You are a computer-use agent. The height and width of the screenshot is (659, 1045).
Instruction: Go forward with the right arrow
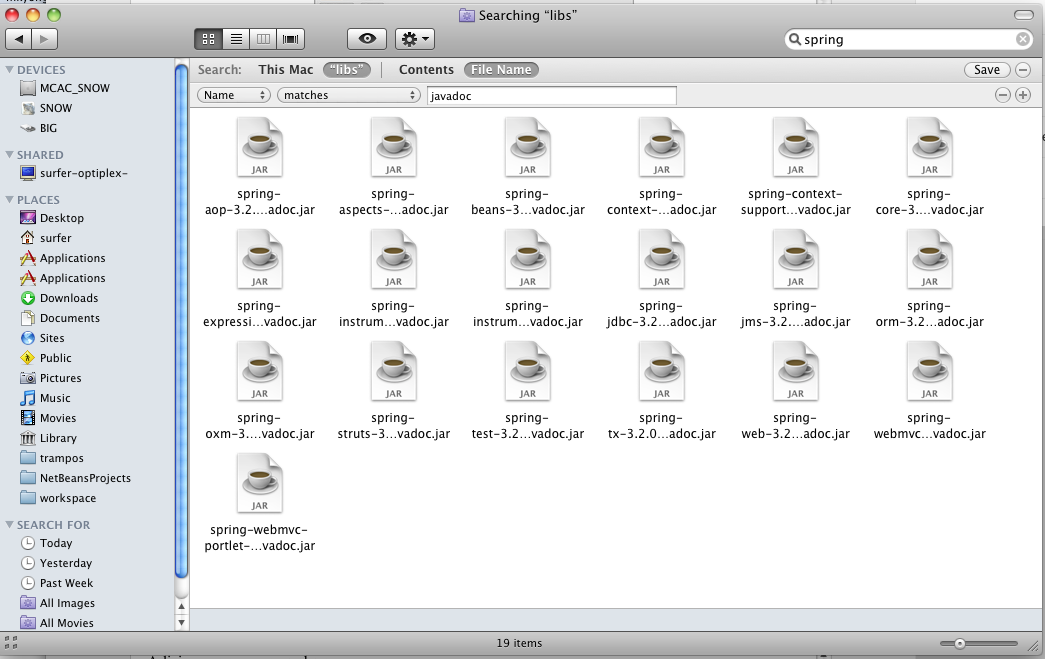coord(44,39)
